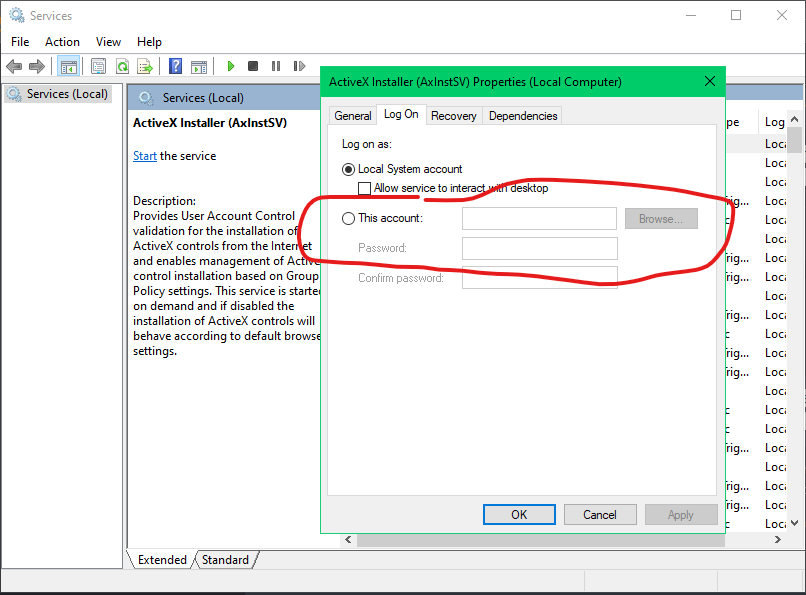Open the Action menu
Screen dimensions: 806x595
pyautogui.click(x=62, y=42)
